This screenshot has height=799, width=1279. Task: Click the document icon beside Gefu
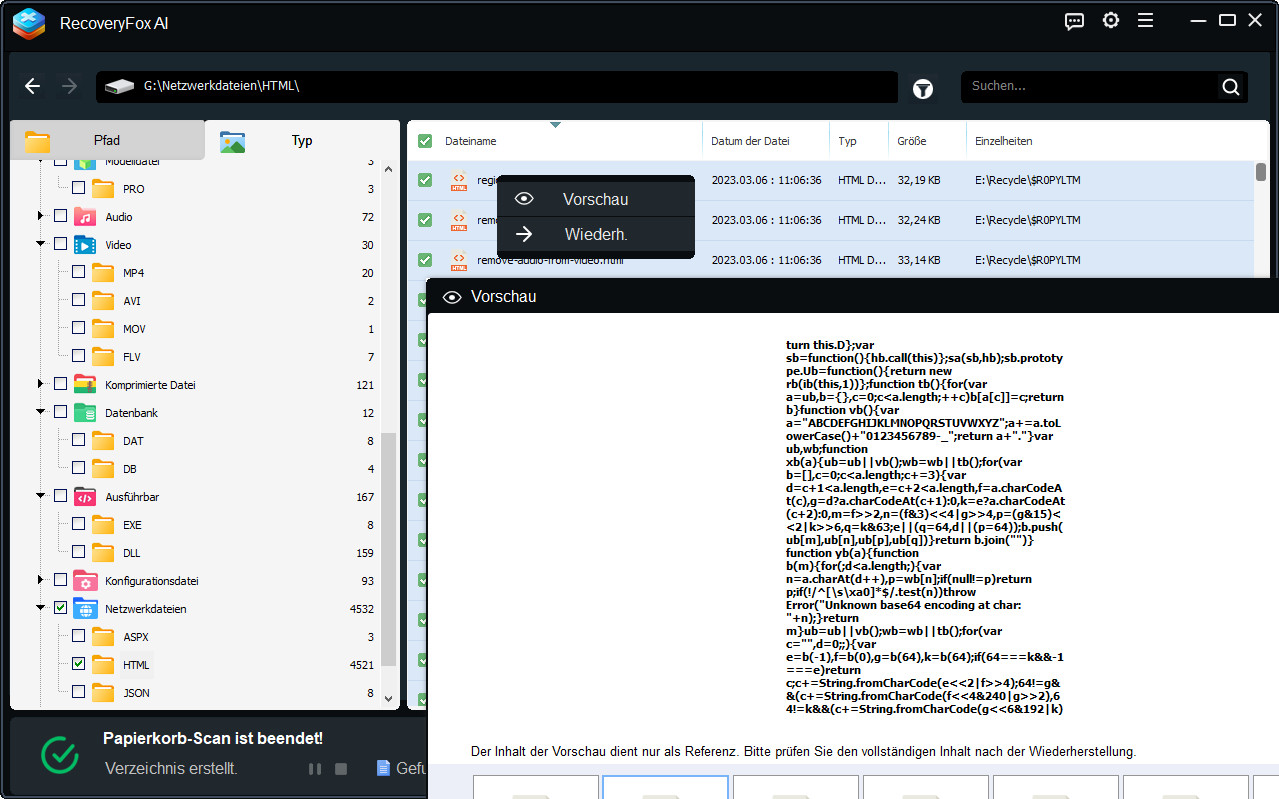click(x=383, y=768)
